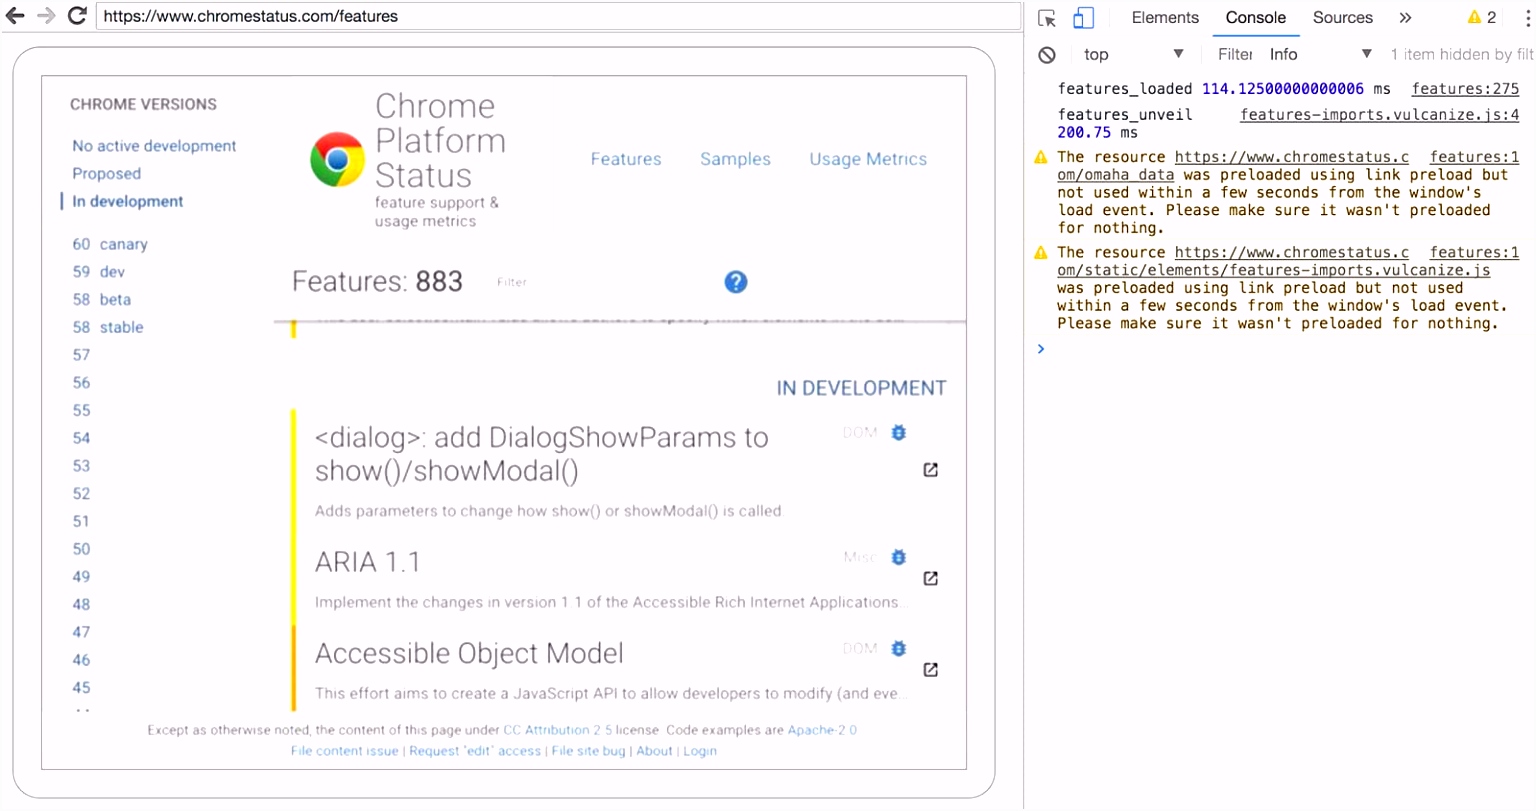Open the Info log level dropdown

1321,55
